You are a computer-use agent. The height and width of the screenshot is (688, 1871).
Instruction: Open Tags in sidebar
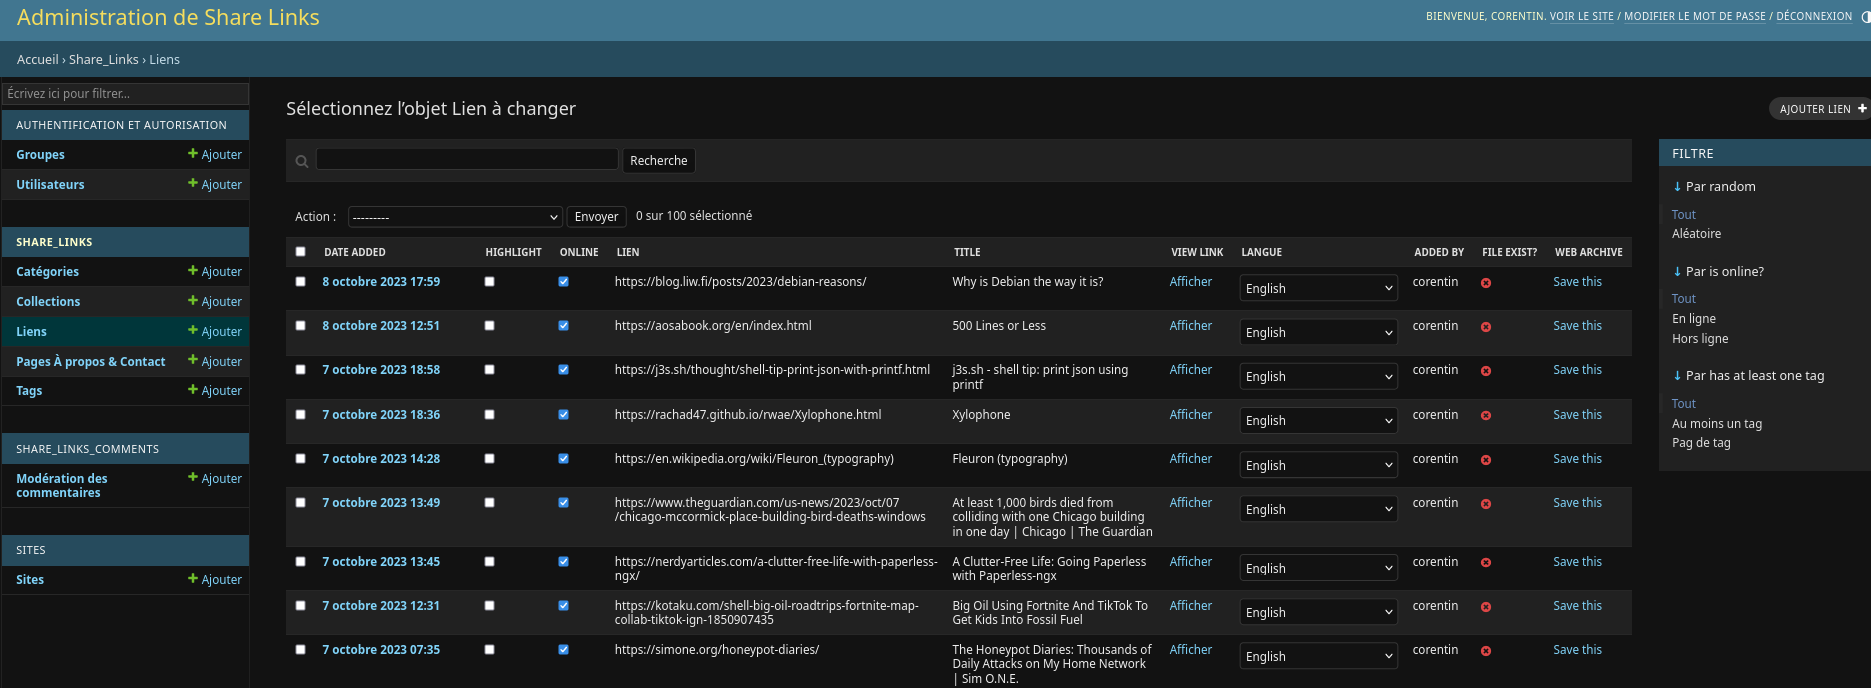pyautogui.click(x=29, y=391)
